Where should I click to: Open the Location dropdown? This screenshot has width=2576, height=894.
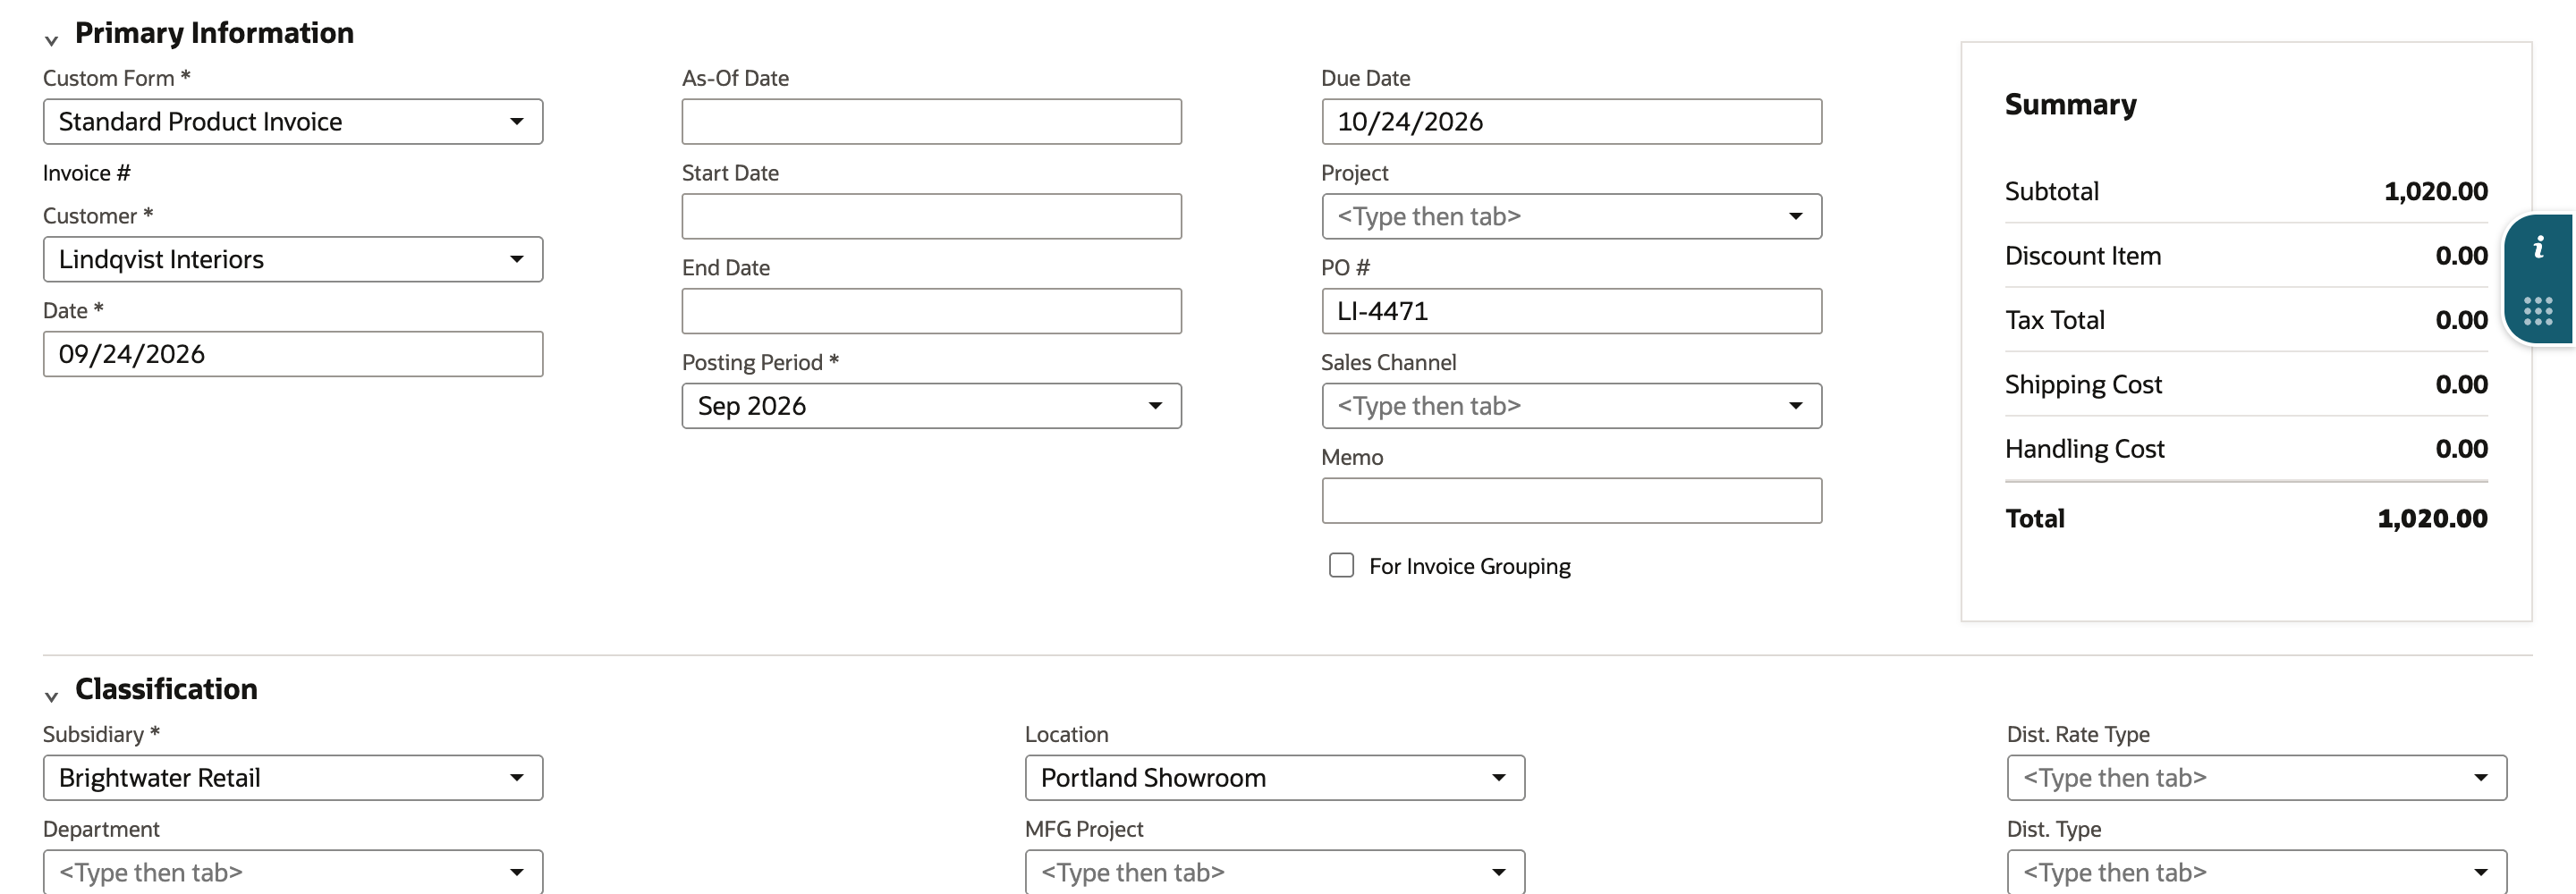pos(1274,778)
